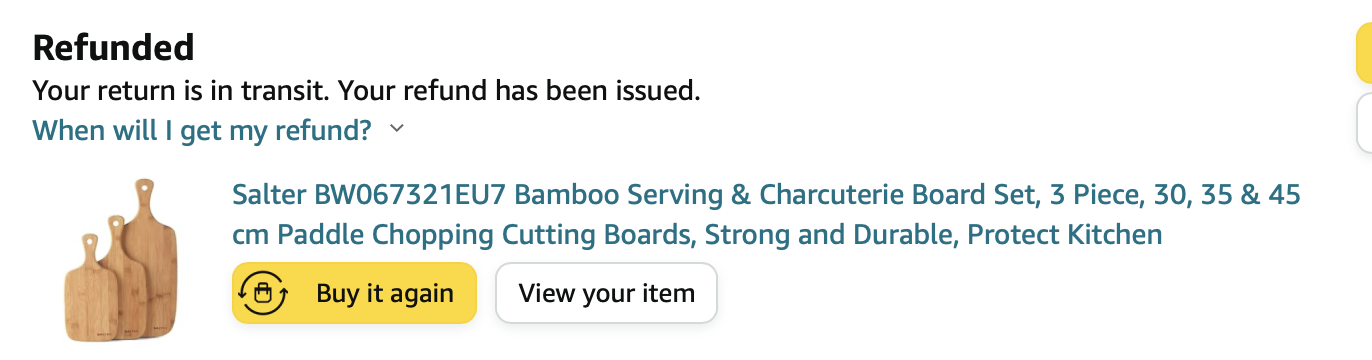Screen dimensions: 1372x360
Task: Expand the refund timing chevron arrow
Action: coord(396,129)
